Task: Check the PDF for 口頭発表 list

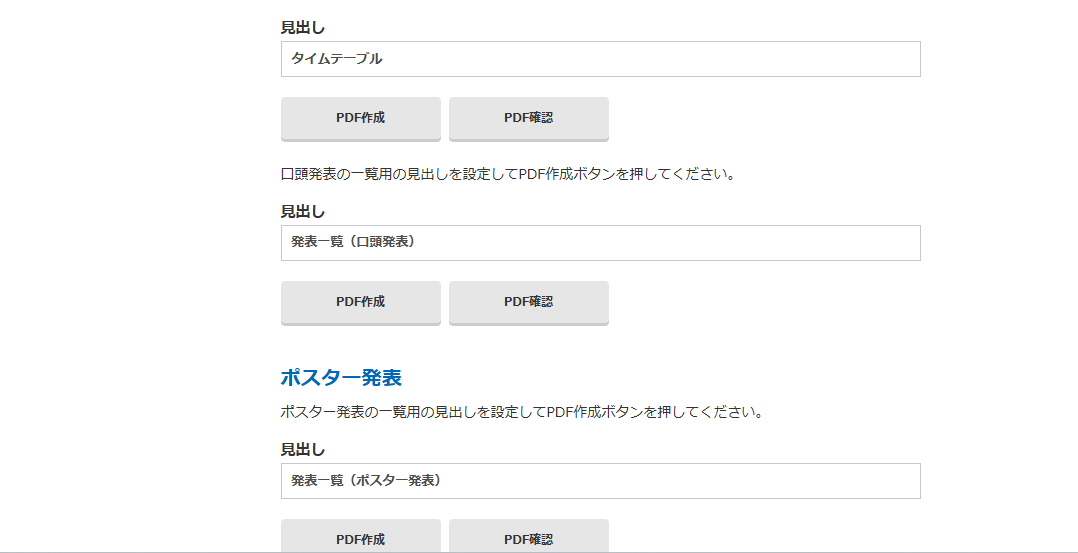Action: pyautogui.click(x=529, y=302)
